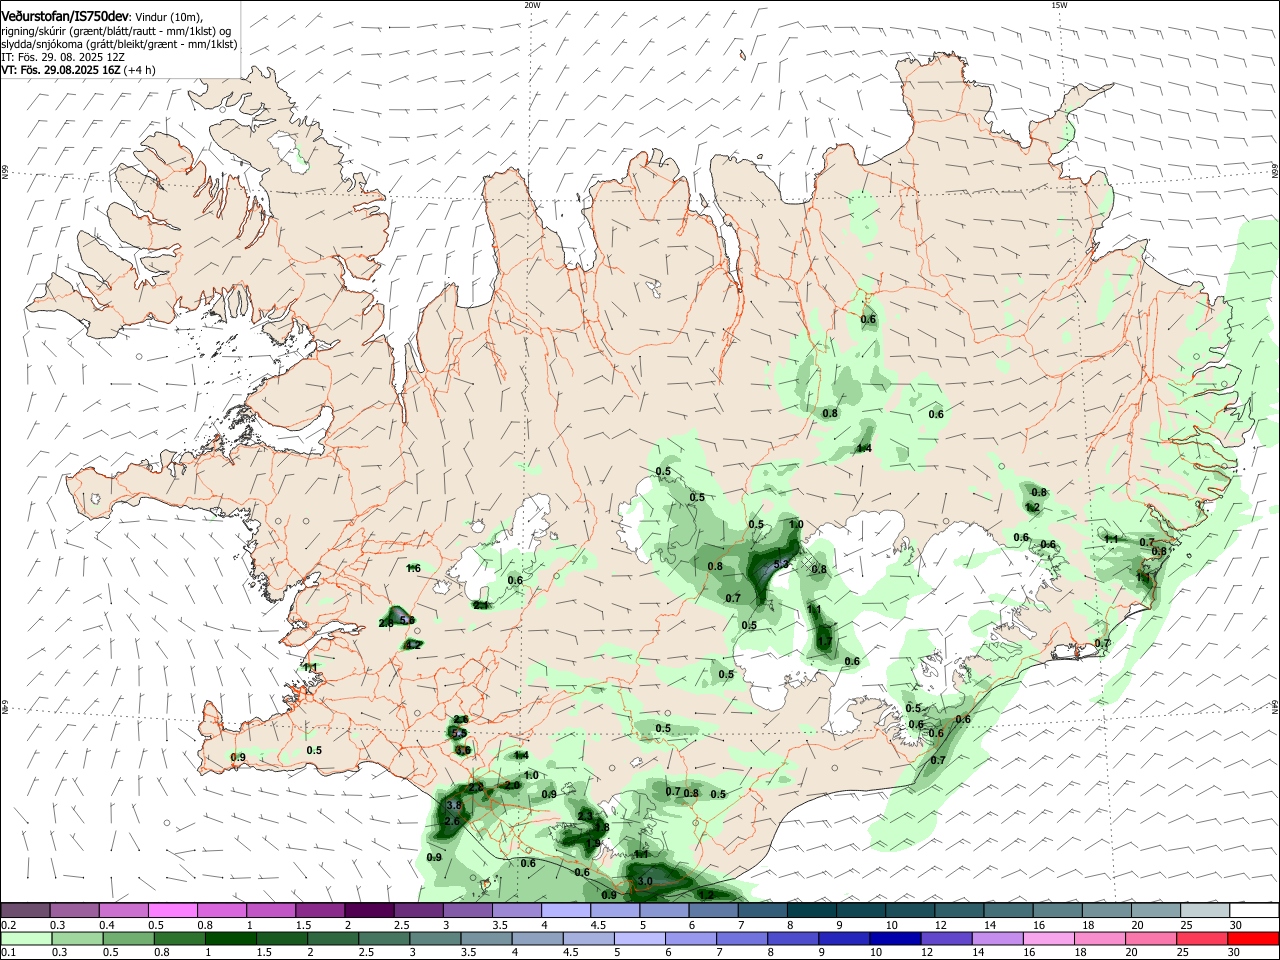Click the 3.8 precipitation value on the map
This screenshot has width=1280, height=960.
click(x=453, y=805)
